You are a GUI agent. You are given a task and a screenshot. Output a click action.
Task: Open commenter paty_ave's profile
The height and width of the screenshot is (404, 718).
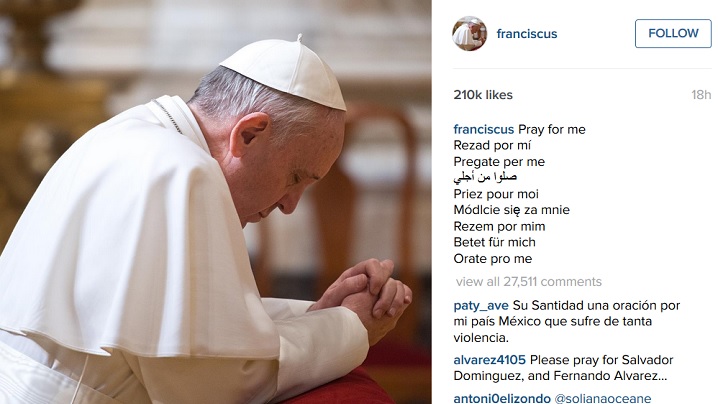pos(481,306)
